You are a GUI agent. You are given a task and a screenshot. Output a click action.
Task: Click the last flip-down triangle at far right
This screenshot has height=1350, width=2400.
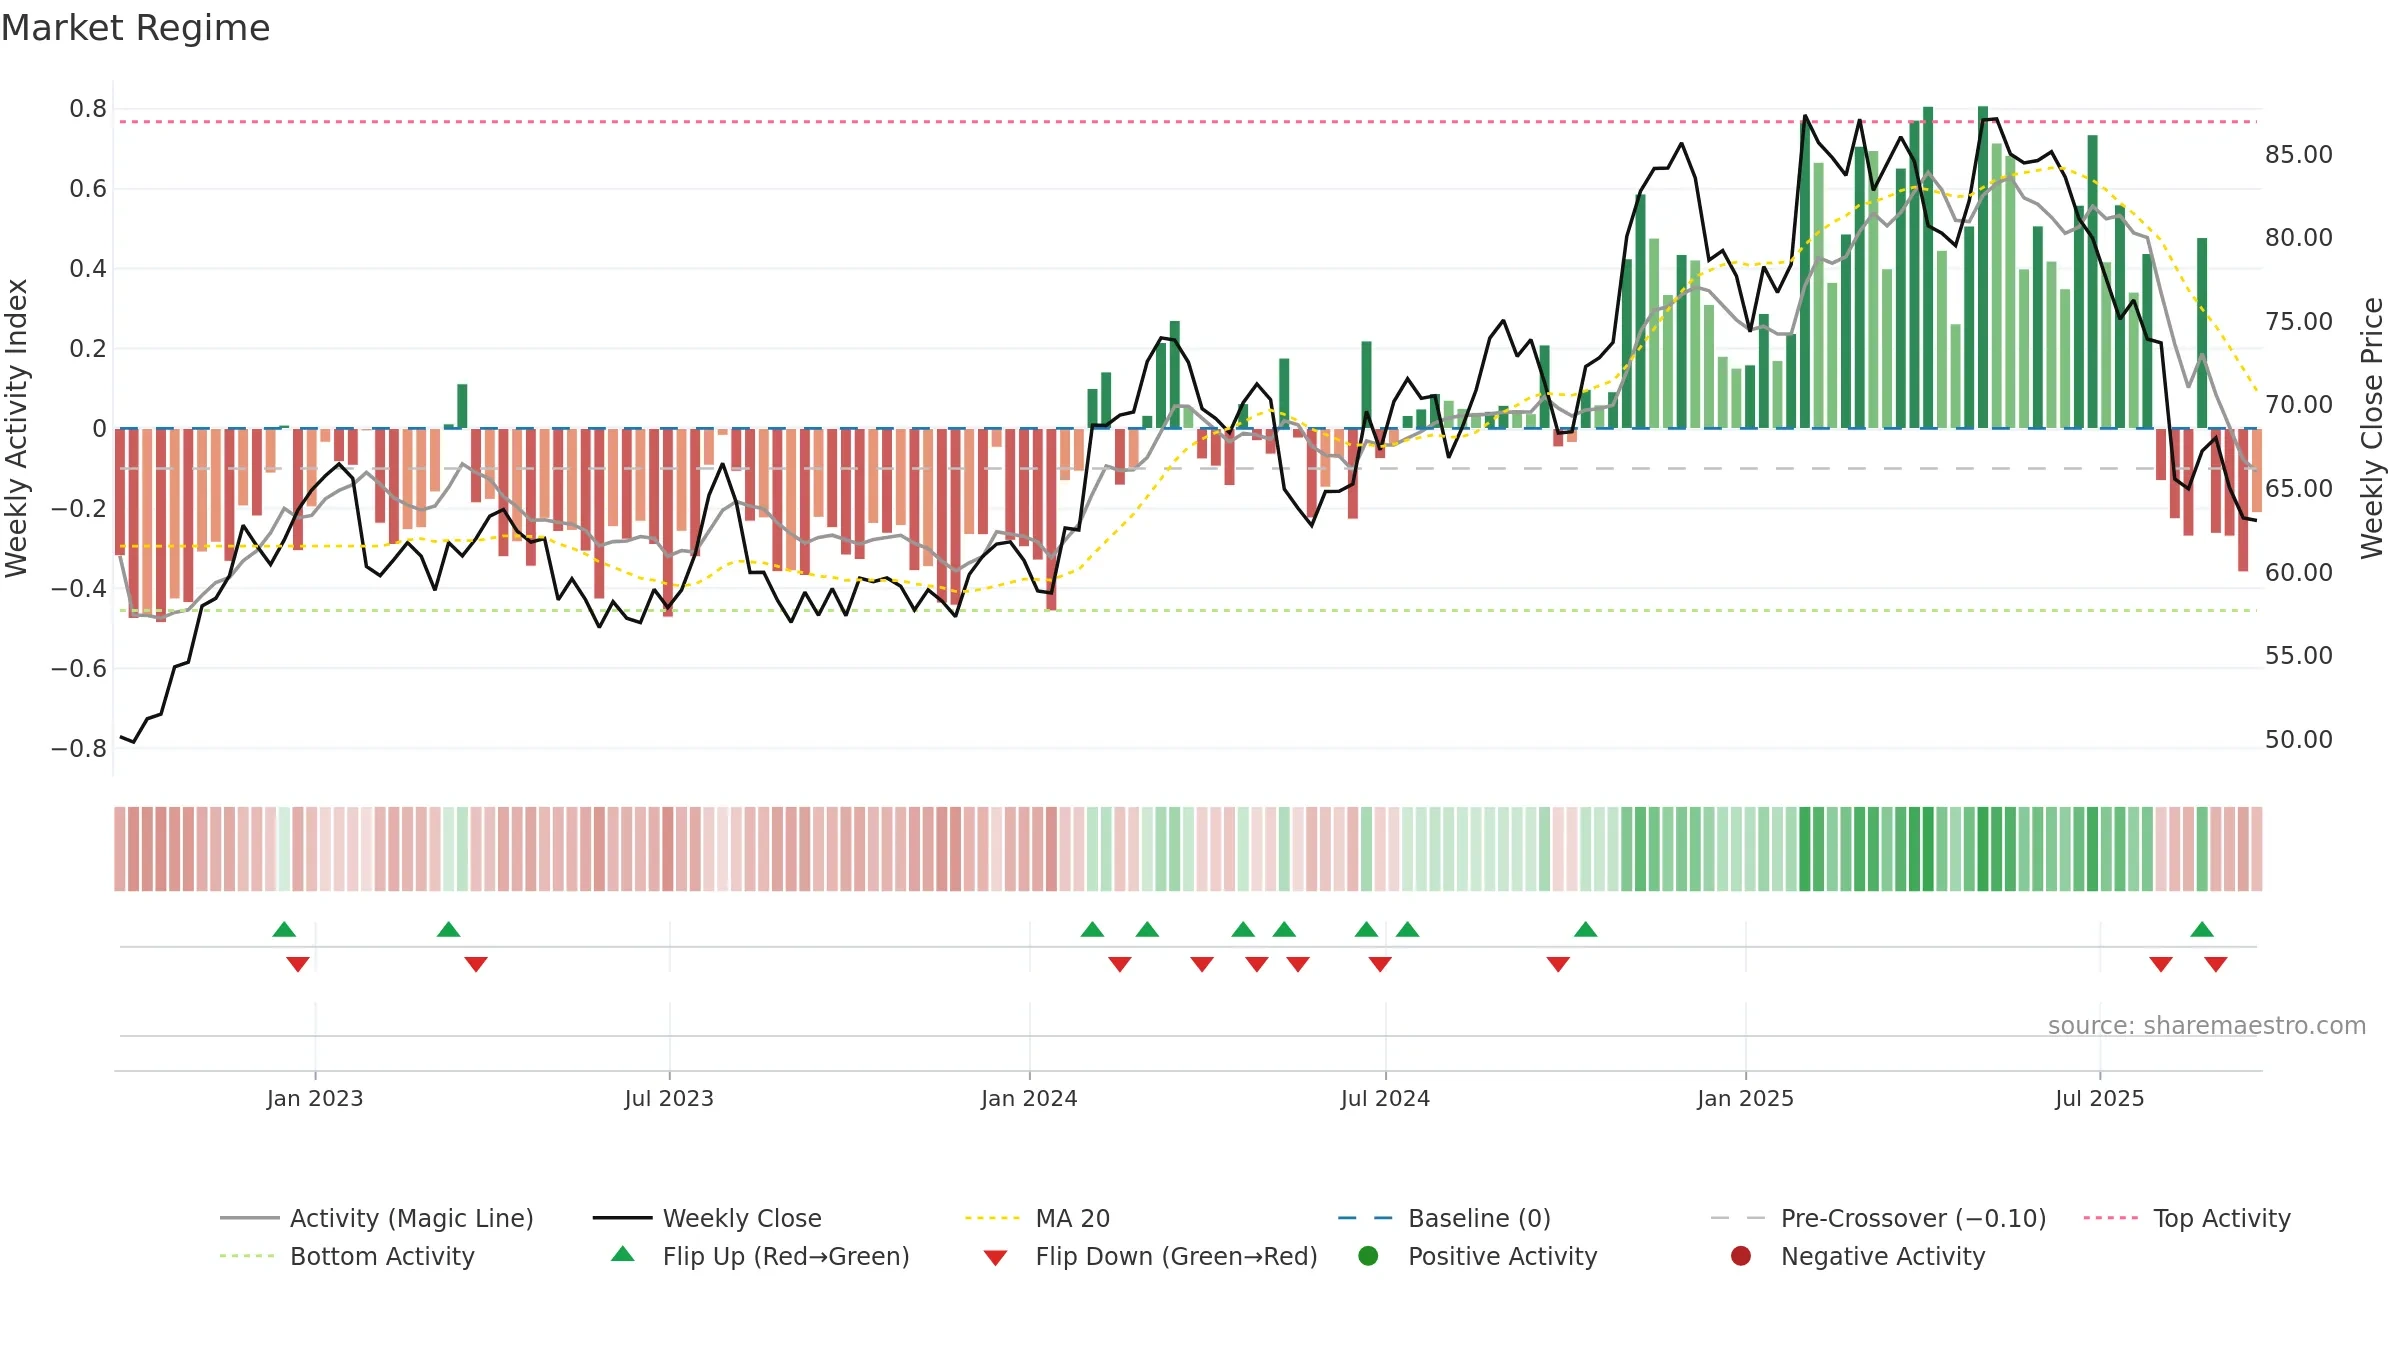coord(2216,964)
